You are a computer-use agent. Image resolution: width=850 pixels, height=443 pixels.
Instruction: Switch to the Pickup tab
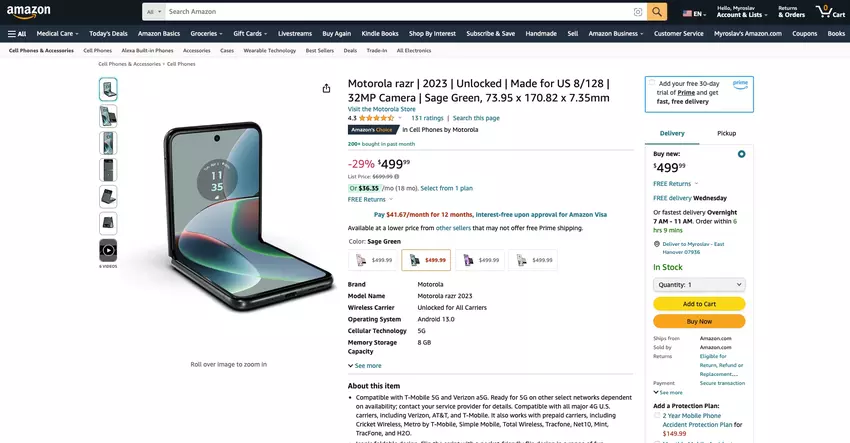(x=726, y=133)
